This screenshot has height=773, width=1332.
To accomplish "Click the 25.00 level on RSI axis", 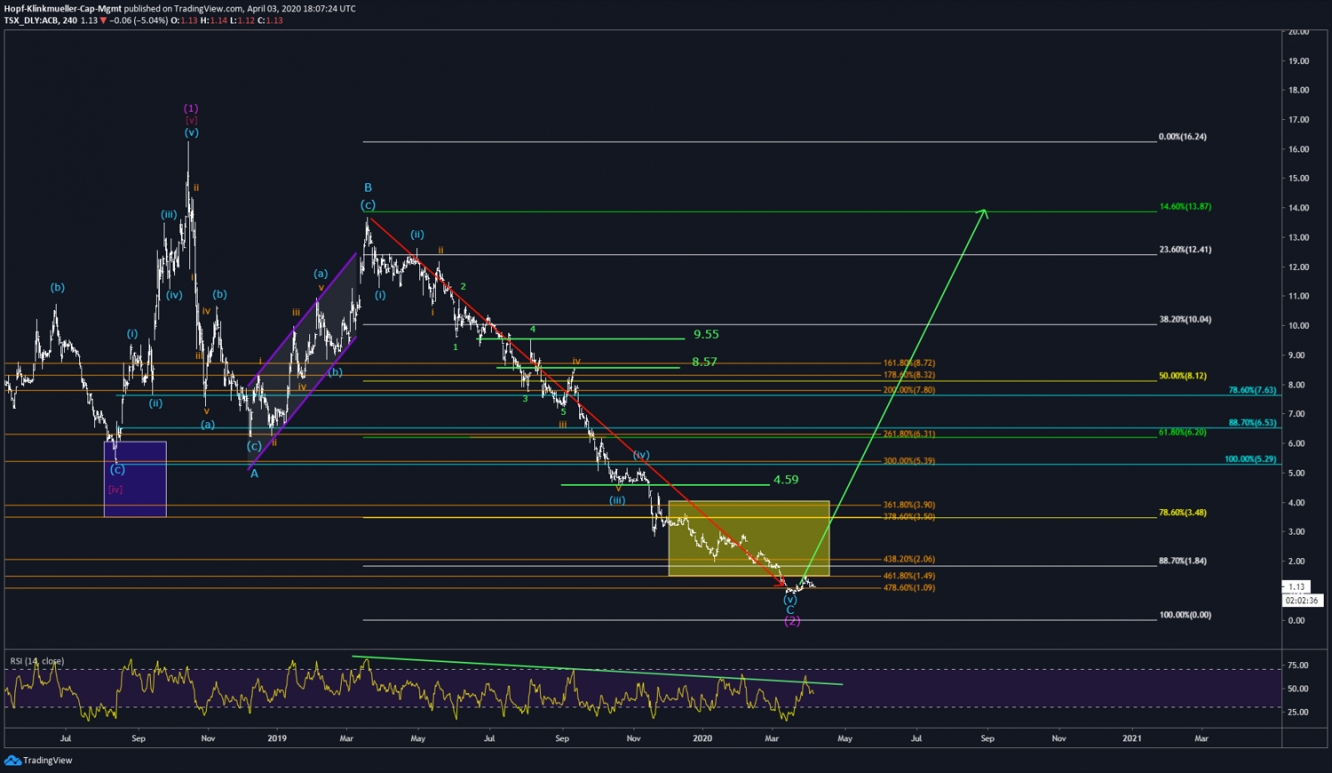I will coord(1299,713).
